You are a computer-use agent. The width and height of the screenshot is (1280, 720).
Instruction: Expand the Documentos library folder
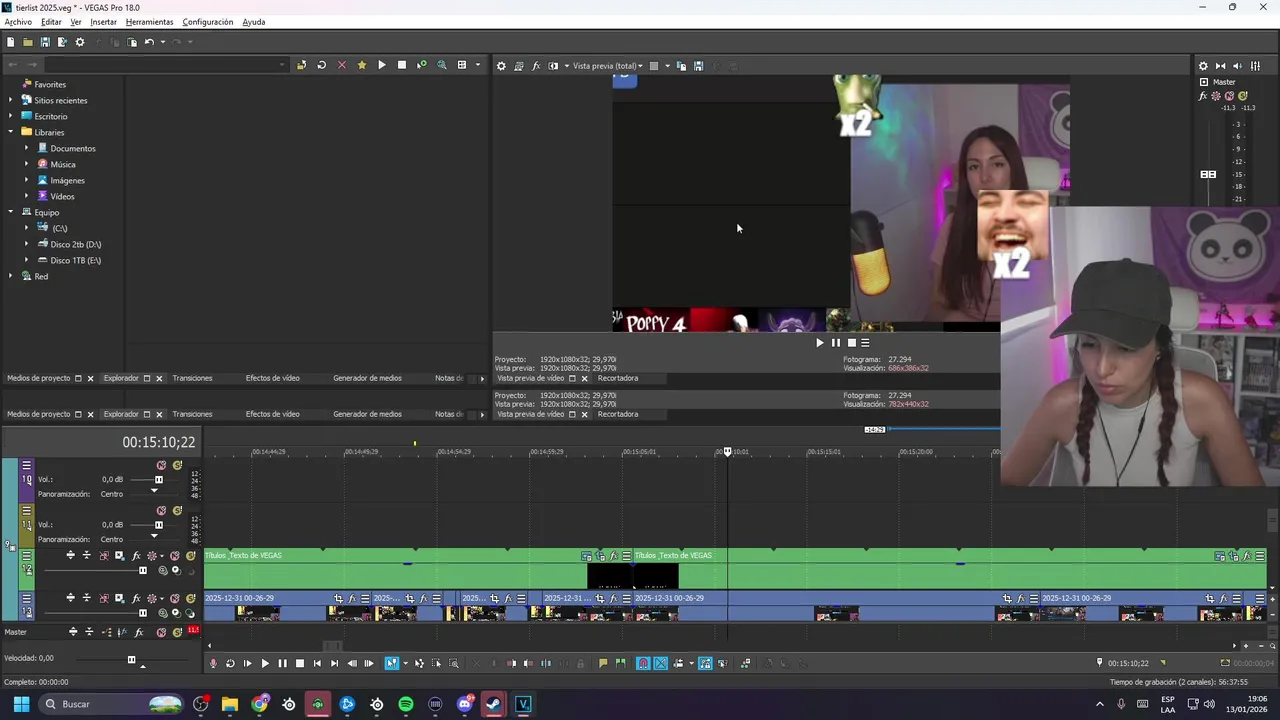point(27,148)
